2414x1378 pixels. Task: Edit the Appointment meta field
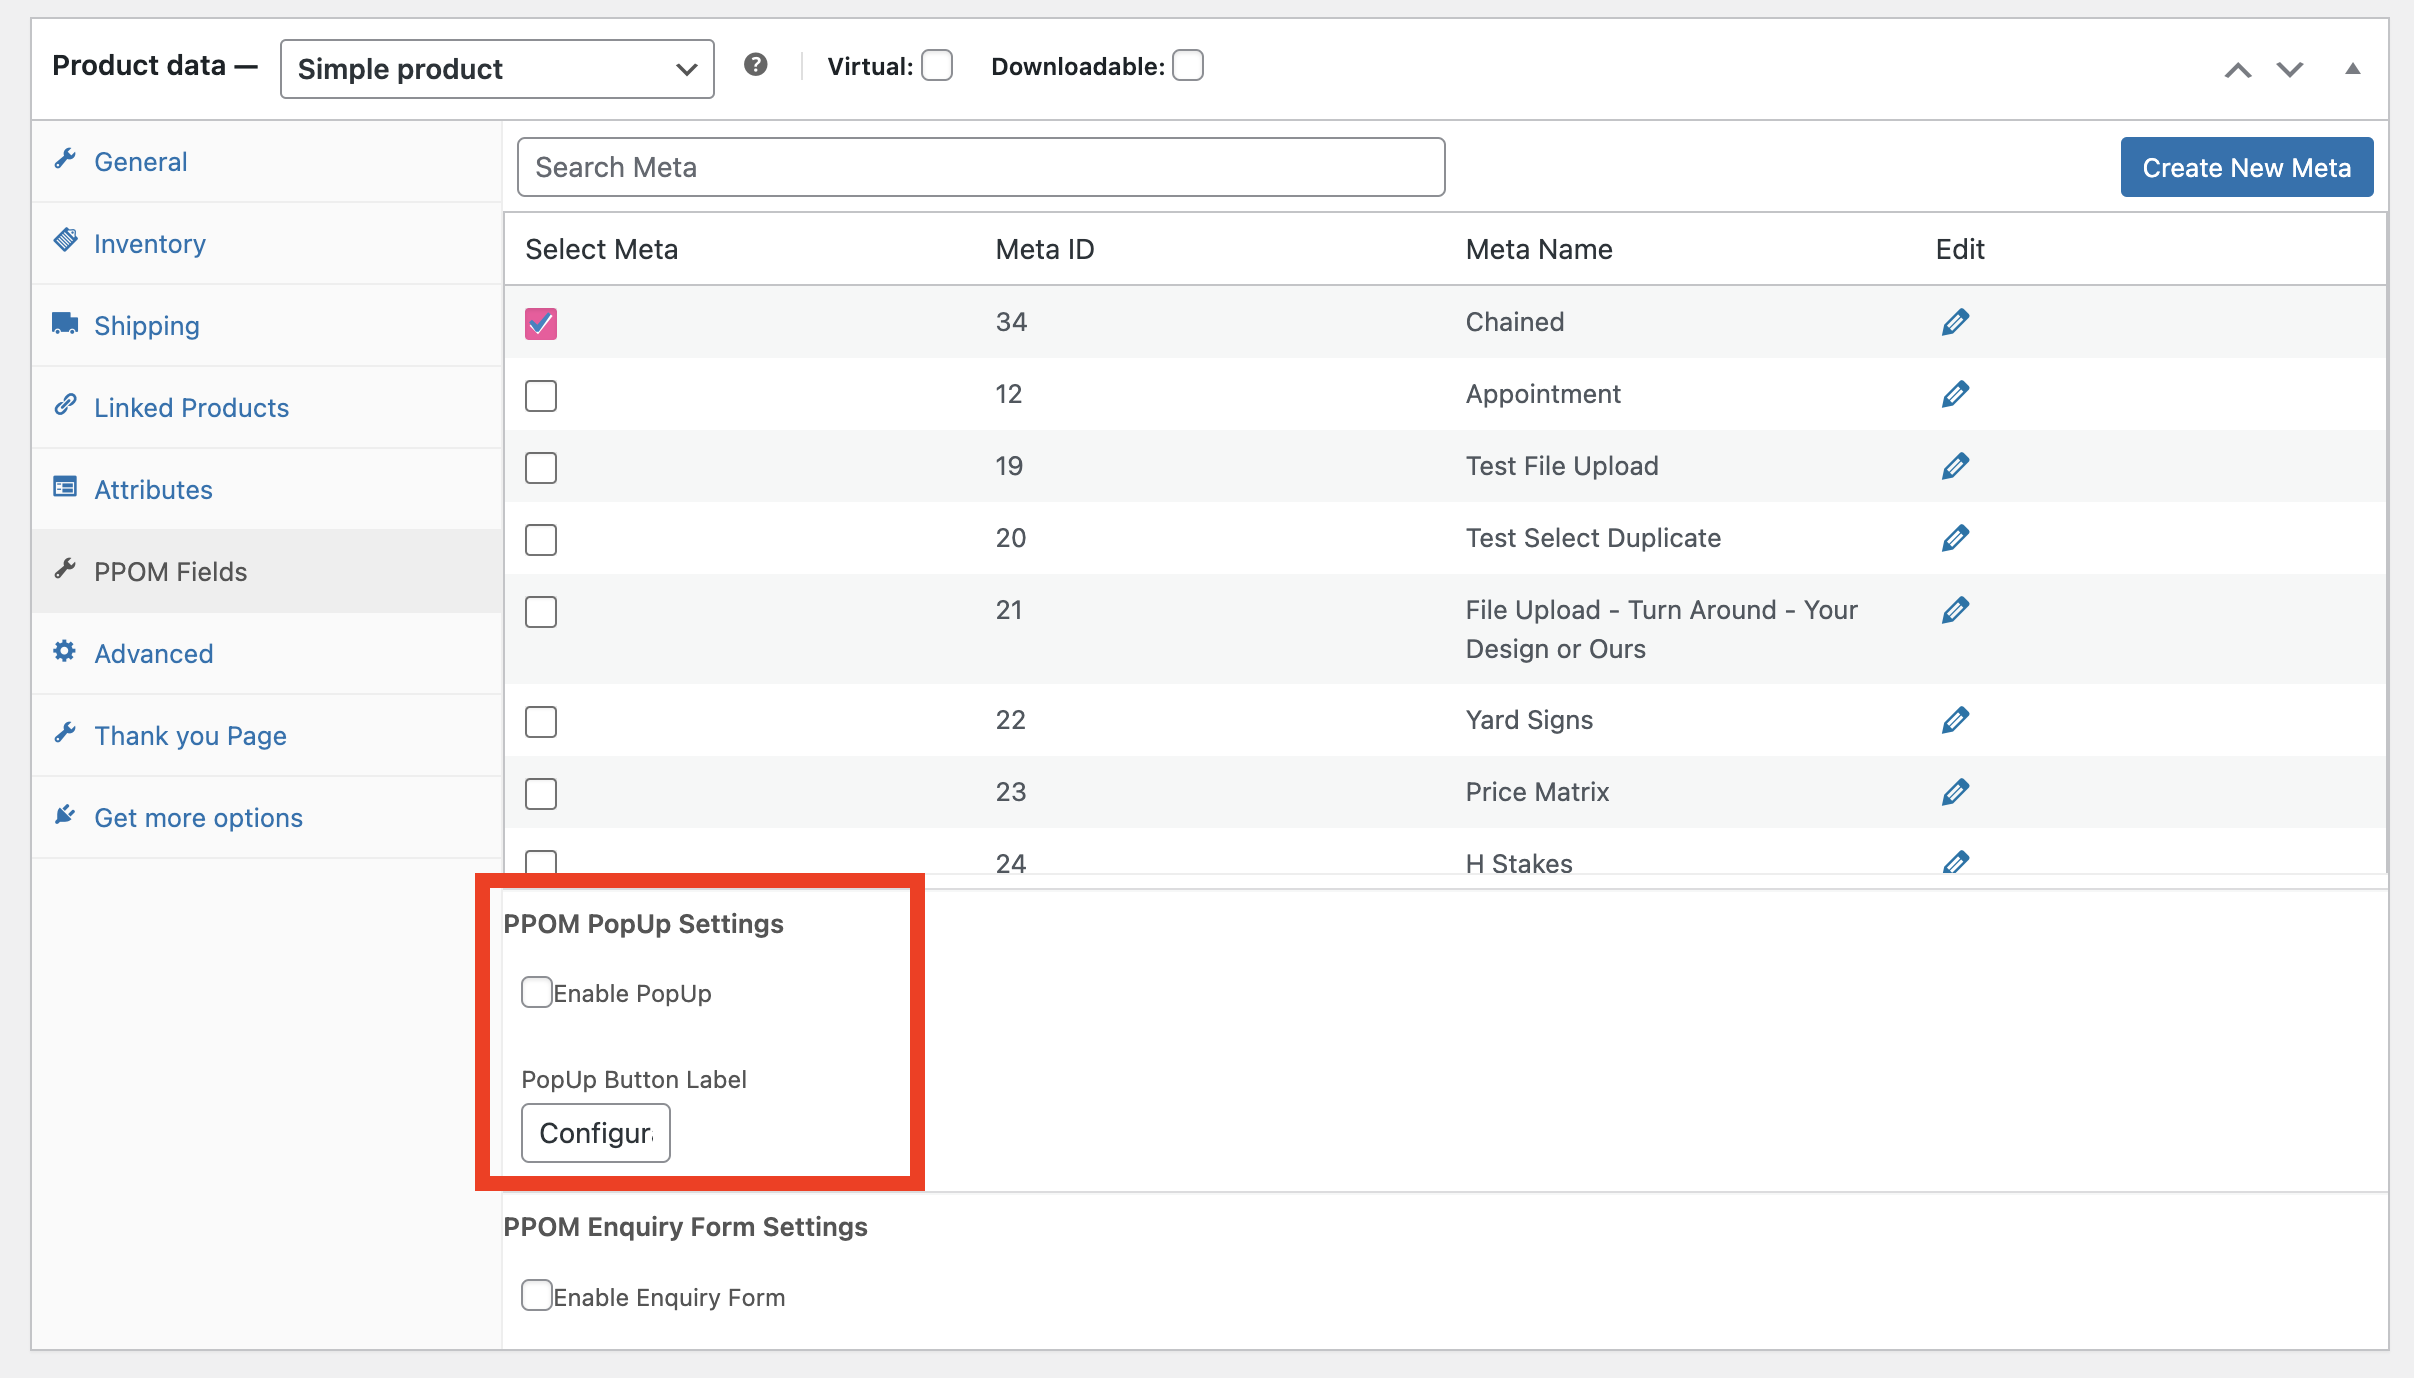click(1954, 393)
